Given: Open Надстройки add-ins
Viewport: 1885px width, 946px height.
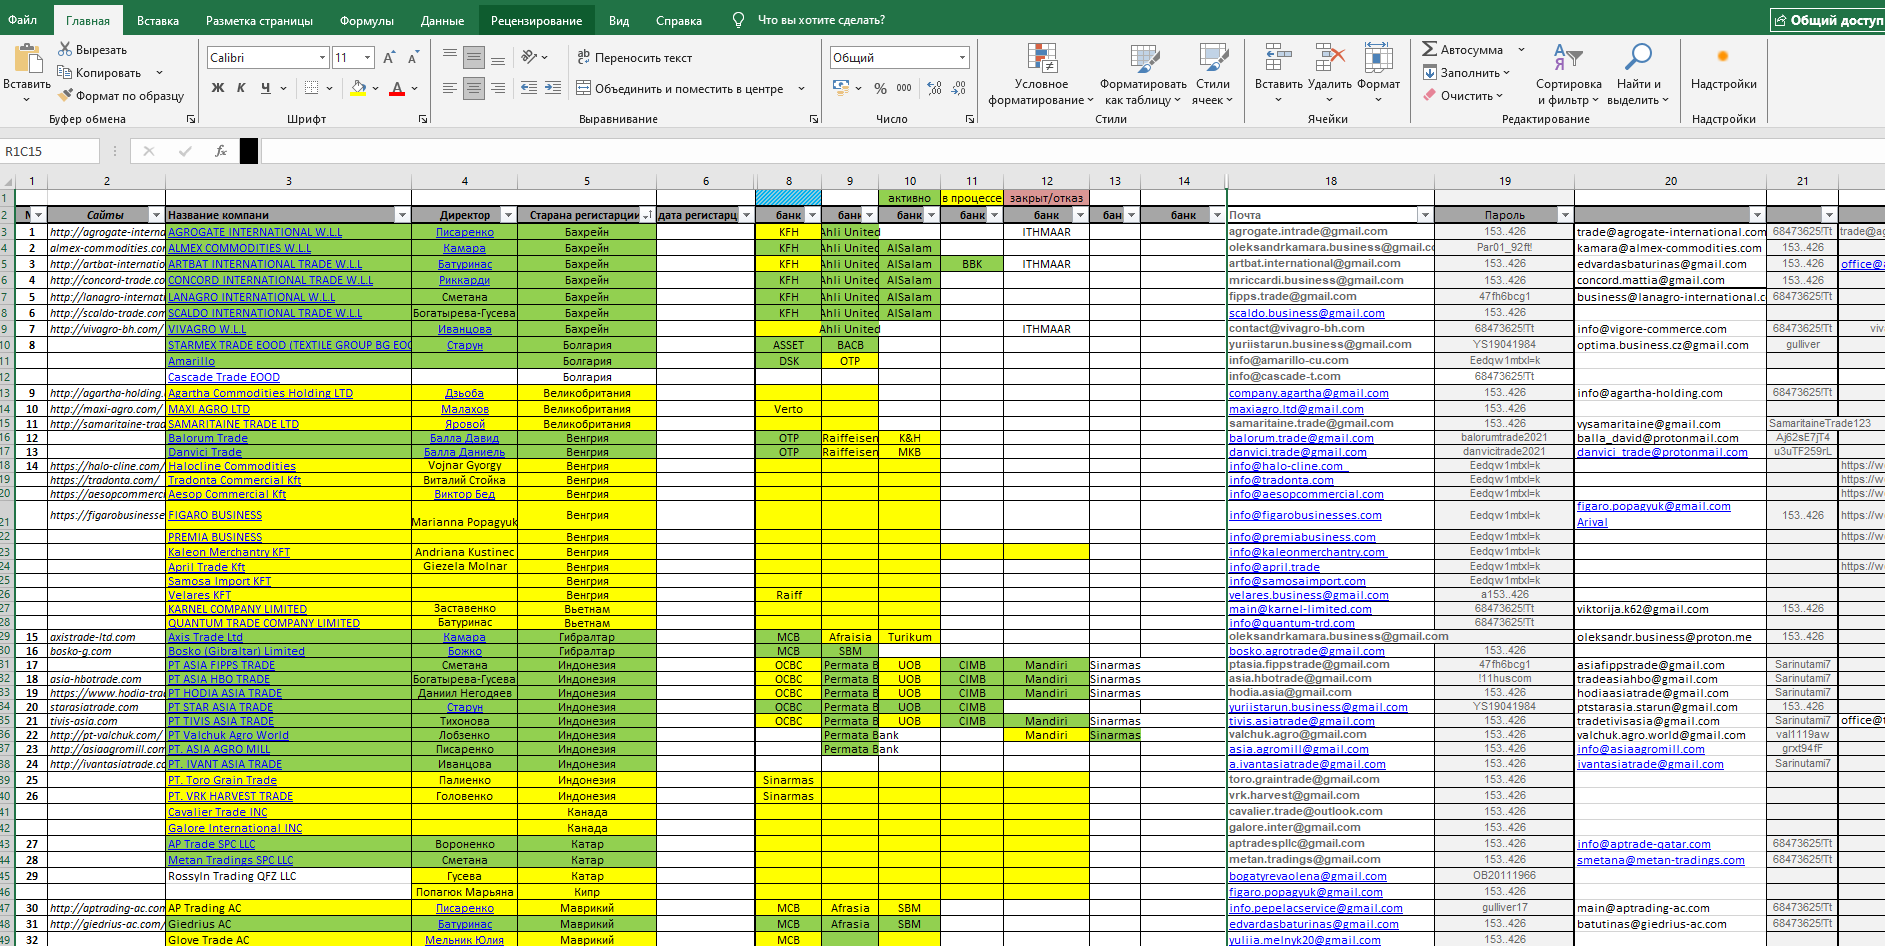Looking at the screenshot, I should [x=1723, y=69].
